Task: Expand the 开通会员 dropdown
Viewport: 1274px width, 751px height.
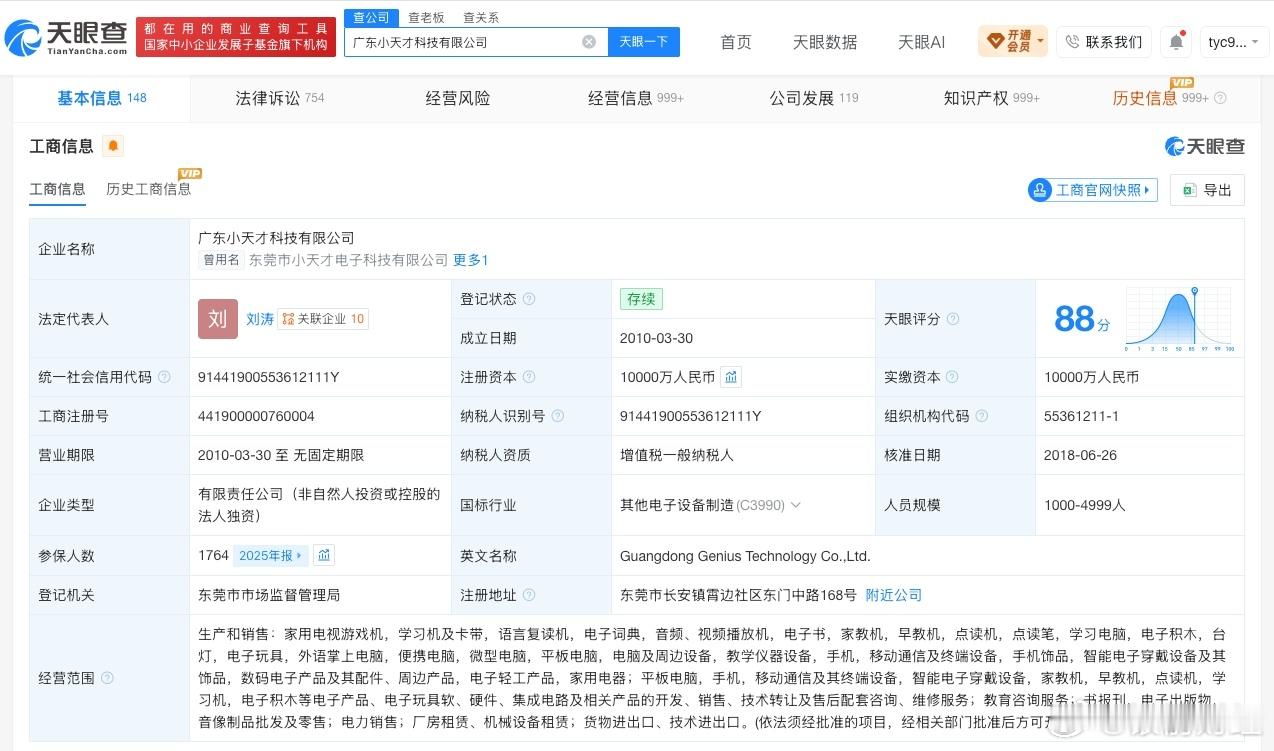Action: (1013, 42)
